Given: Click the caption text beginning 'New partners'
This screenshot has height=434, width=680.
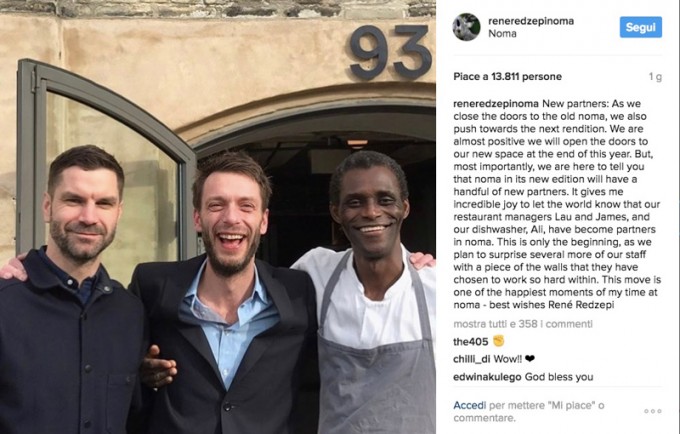Looking at the screenshot, I should 557,204.
